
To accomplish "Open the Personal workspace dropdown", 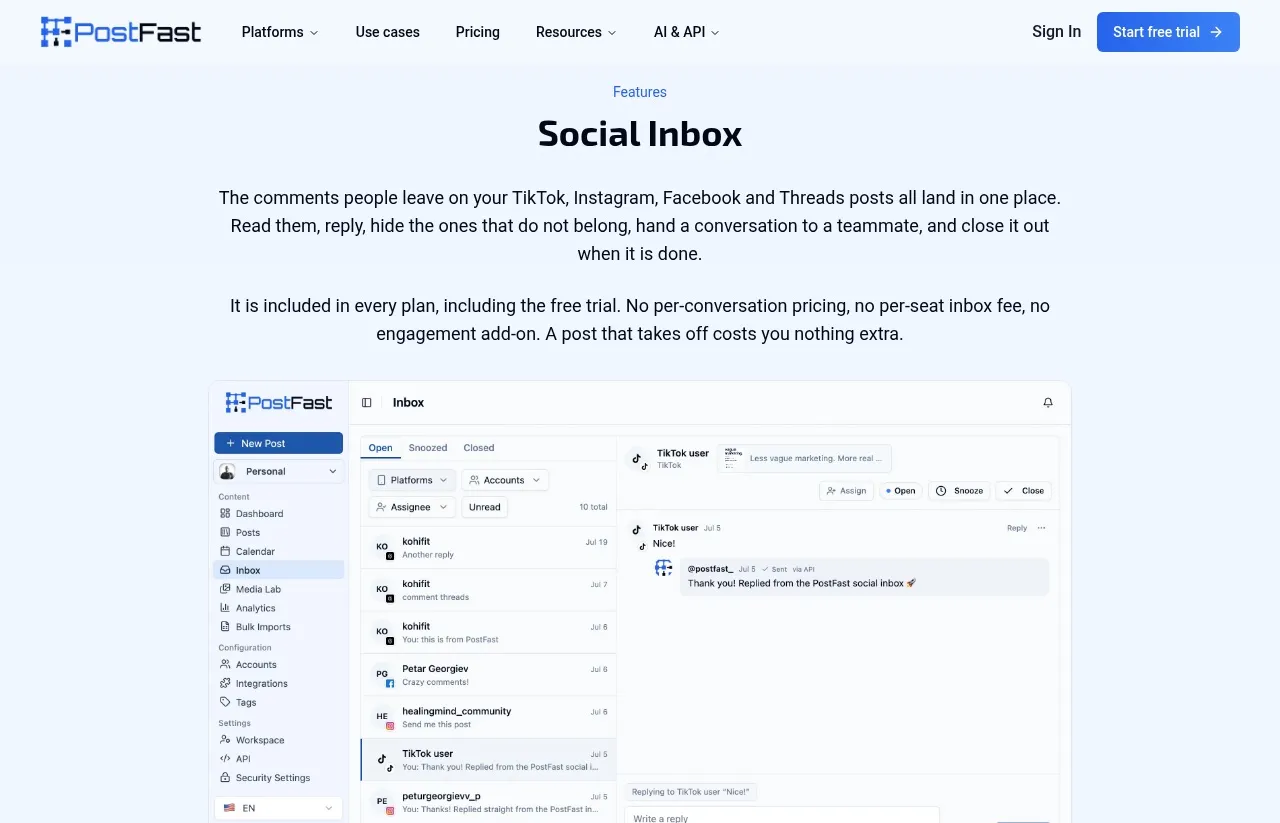I will (x=279, y=471).
